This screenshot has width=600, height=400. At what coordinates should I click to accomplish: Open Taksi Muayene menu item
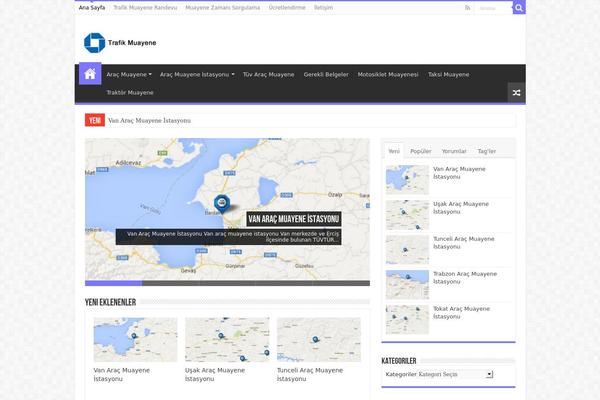(x=448, y=75)
